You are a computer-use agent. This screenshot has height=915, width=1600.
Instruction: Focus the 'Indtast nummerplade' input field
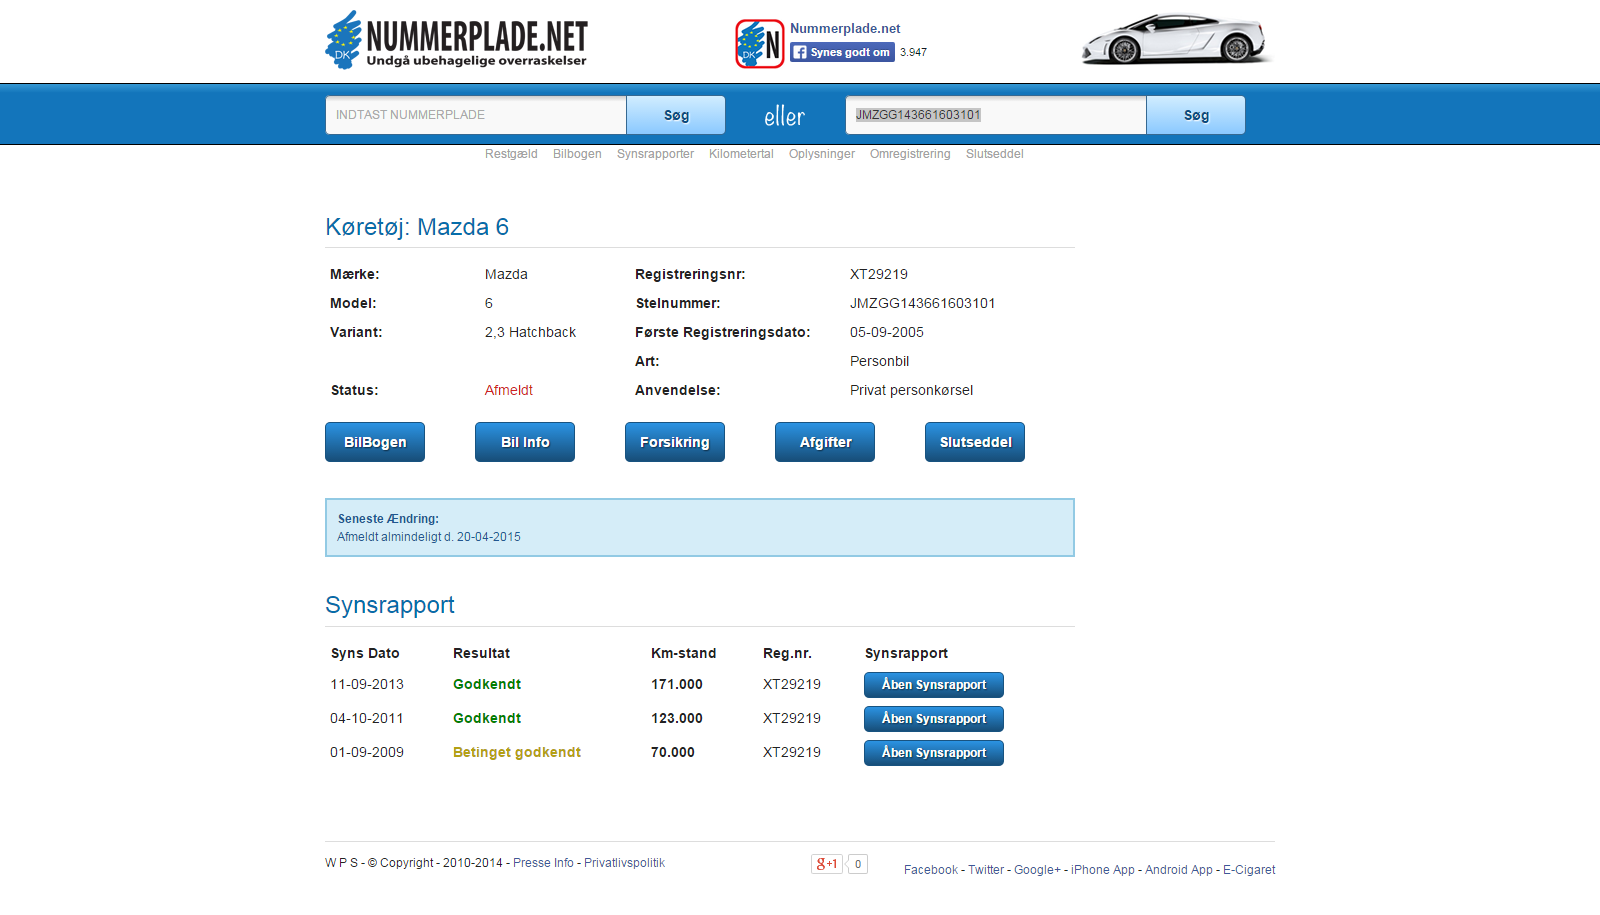476,115
